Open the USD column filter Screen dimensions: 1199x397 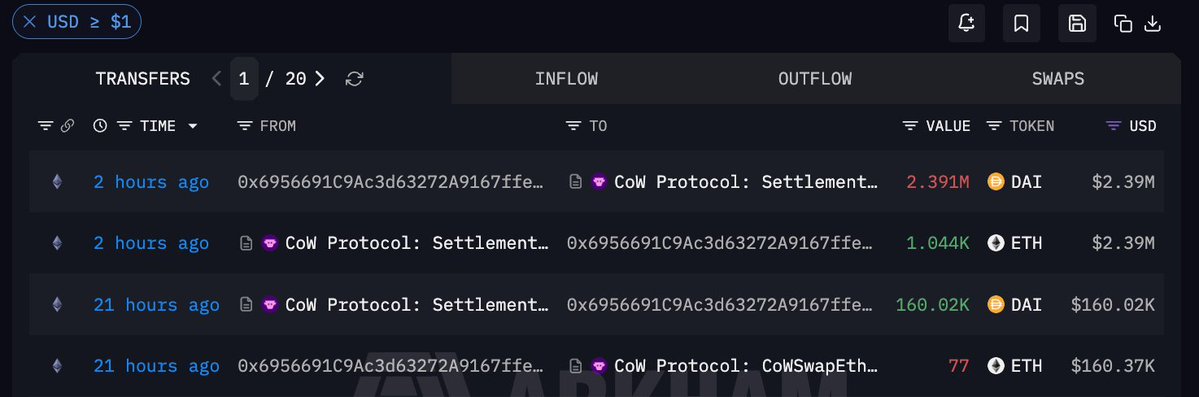click(1114, 125)
